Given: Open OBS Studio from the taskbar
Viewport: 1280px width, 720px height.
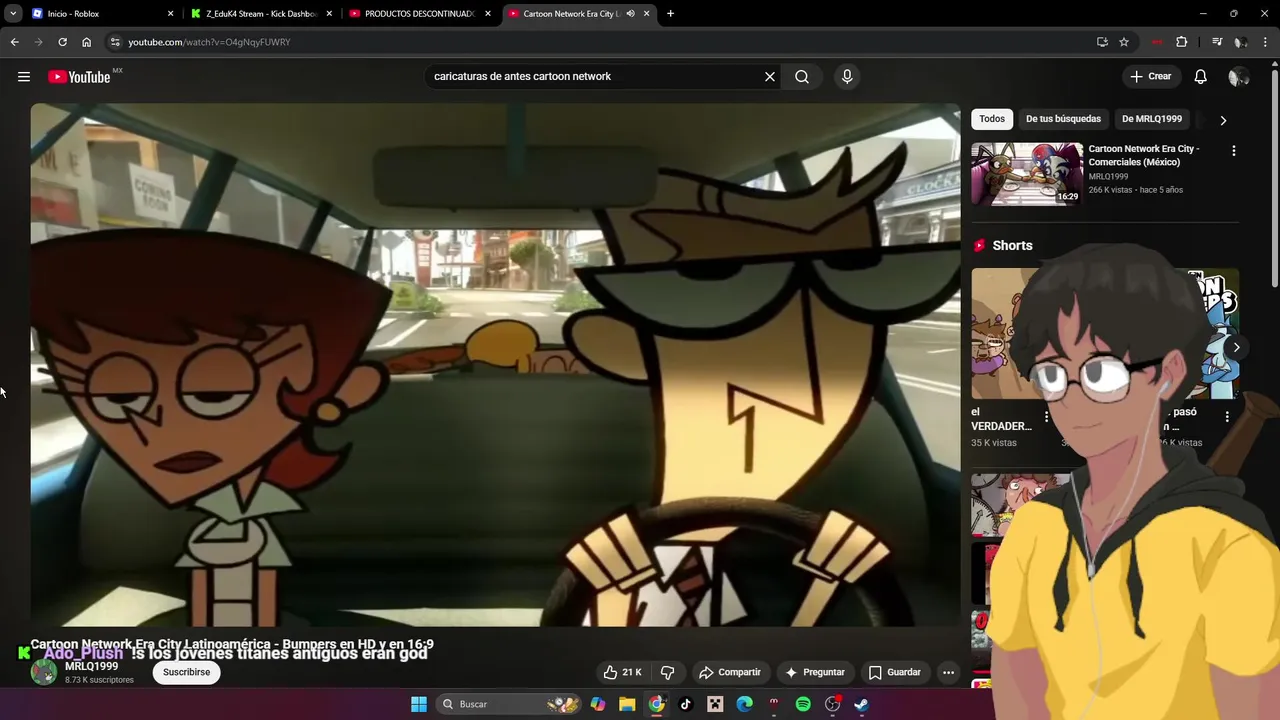Looking at the screenshot, I should point(832,704).
